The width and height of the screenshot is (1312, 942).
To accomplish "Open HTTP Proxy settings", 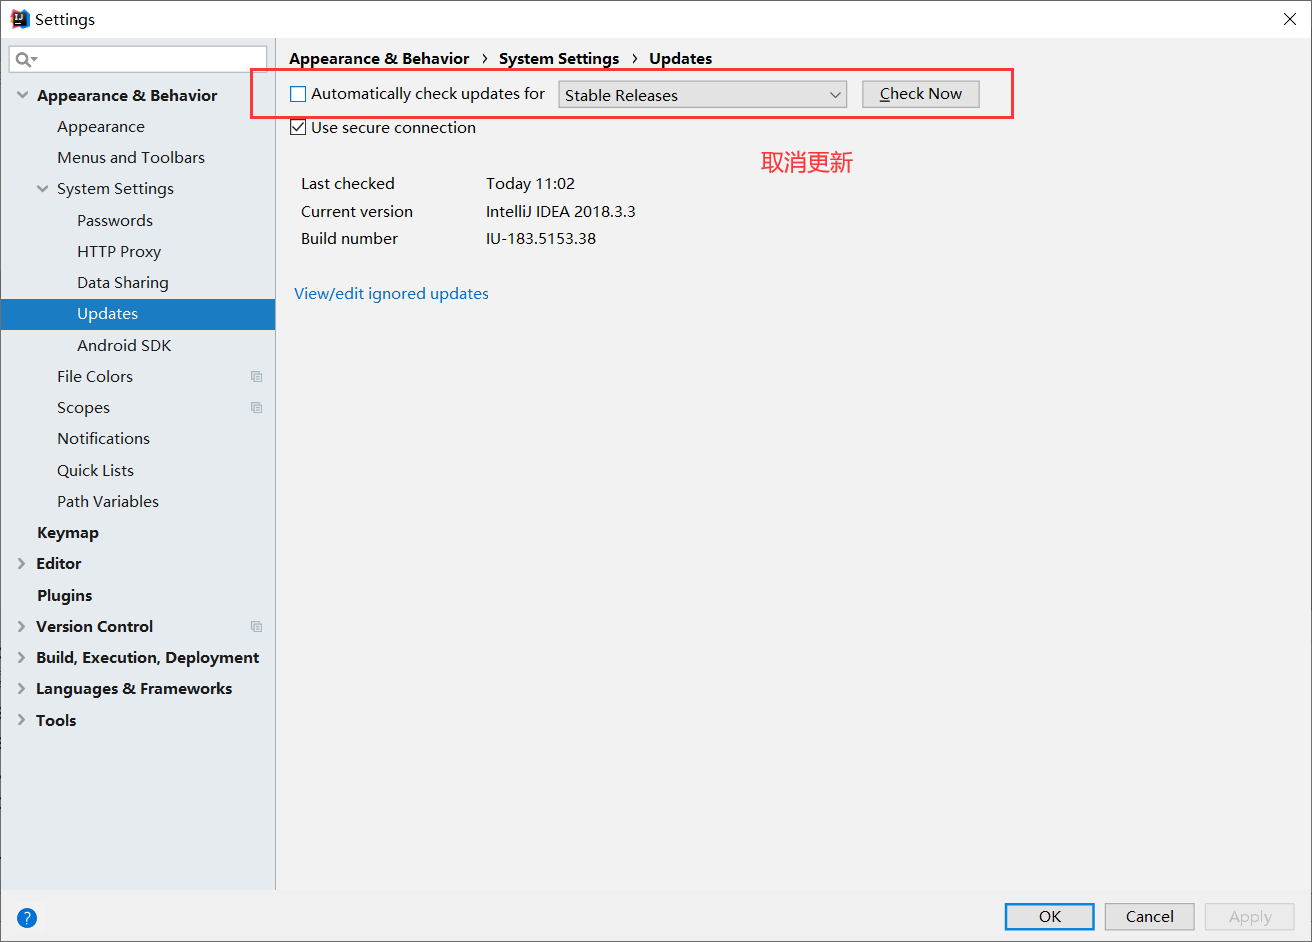I will click(119, 252).
